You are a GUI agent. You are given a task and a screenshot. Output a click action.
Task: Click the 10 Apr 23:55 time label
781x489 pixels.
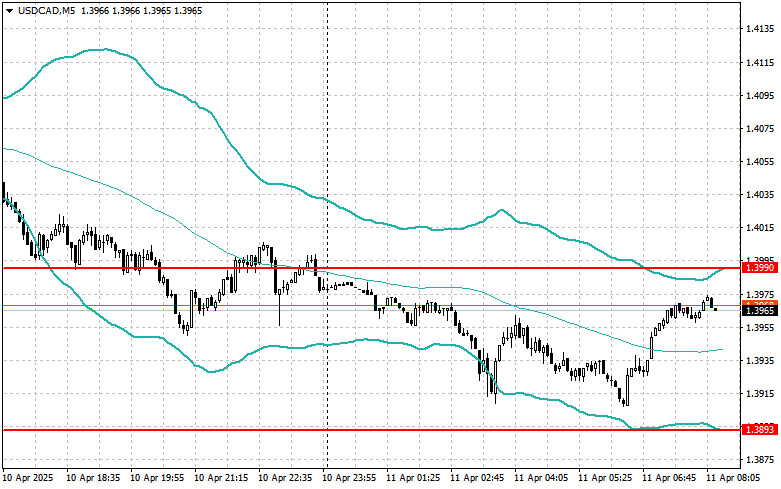coord(349,478)
